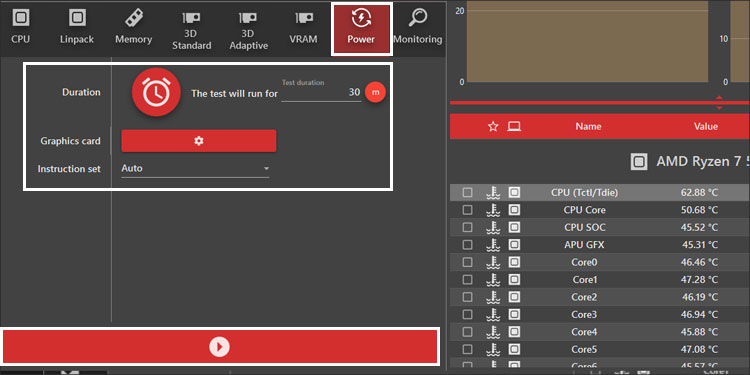Click temperature icon in CPU Core row
750x375 pixels.
pyautogui.click(x=493, y=210)
